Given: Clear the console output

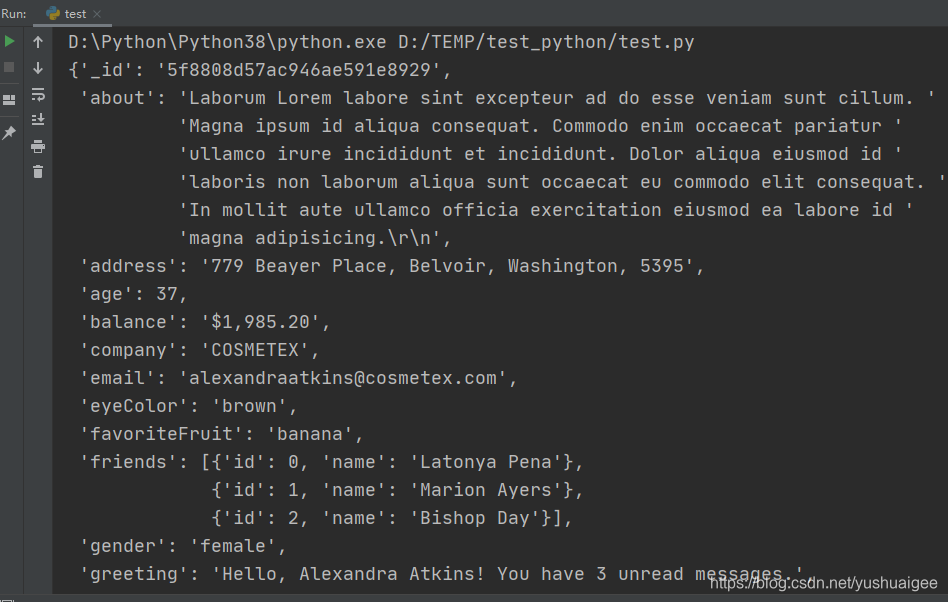Looking at the screenshot, I should point(37,172).
